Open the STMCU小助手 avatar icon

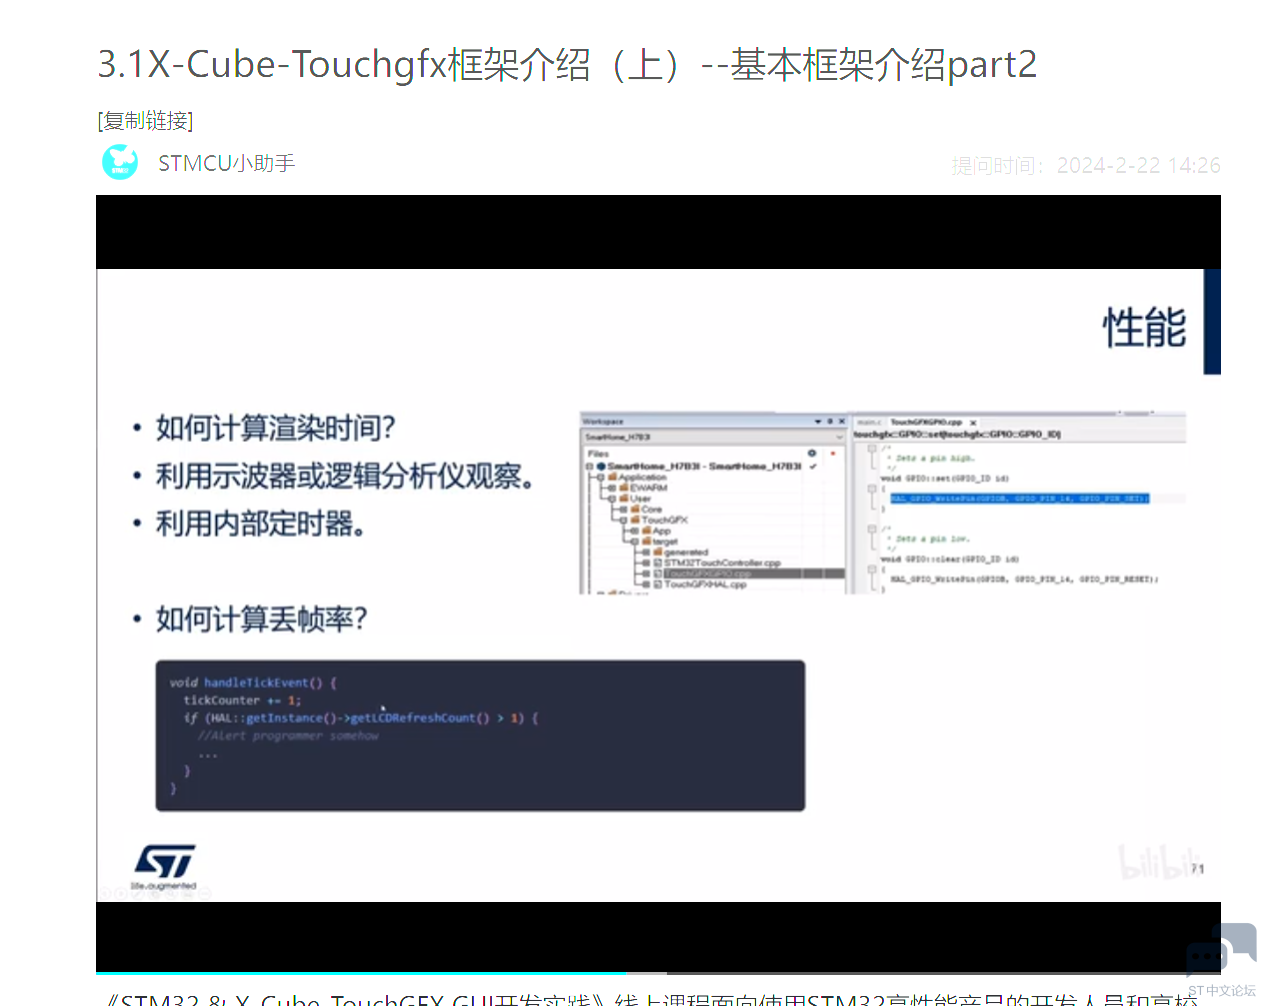click(x=120, y=162)
